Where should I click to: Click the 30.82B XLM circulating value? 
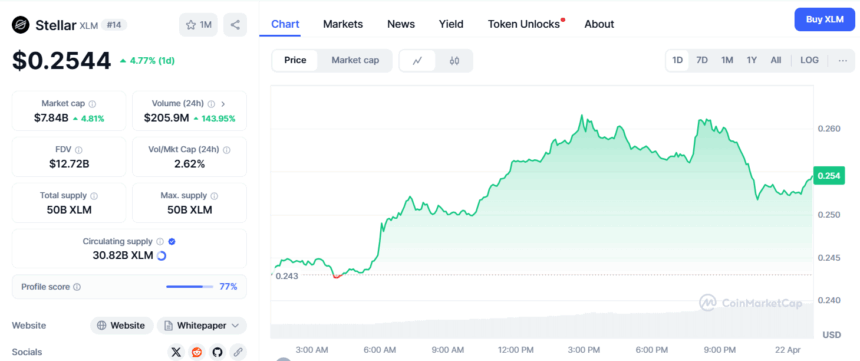click(x=123, y=256)
